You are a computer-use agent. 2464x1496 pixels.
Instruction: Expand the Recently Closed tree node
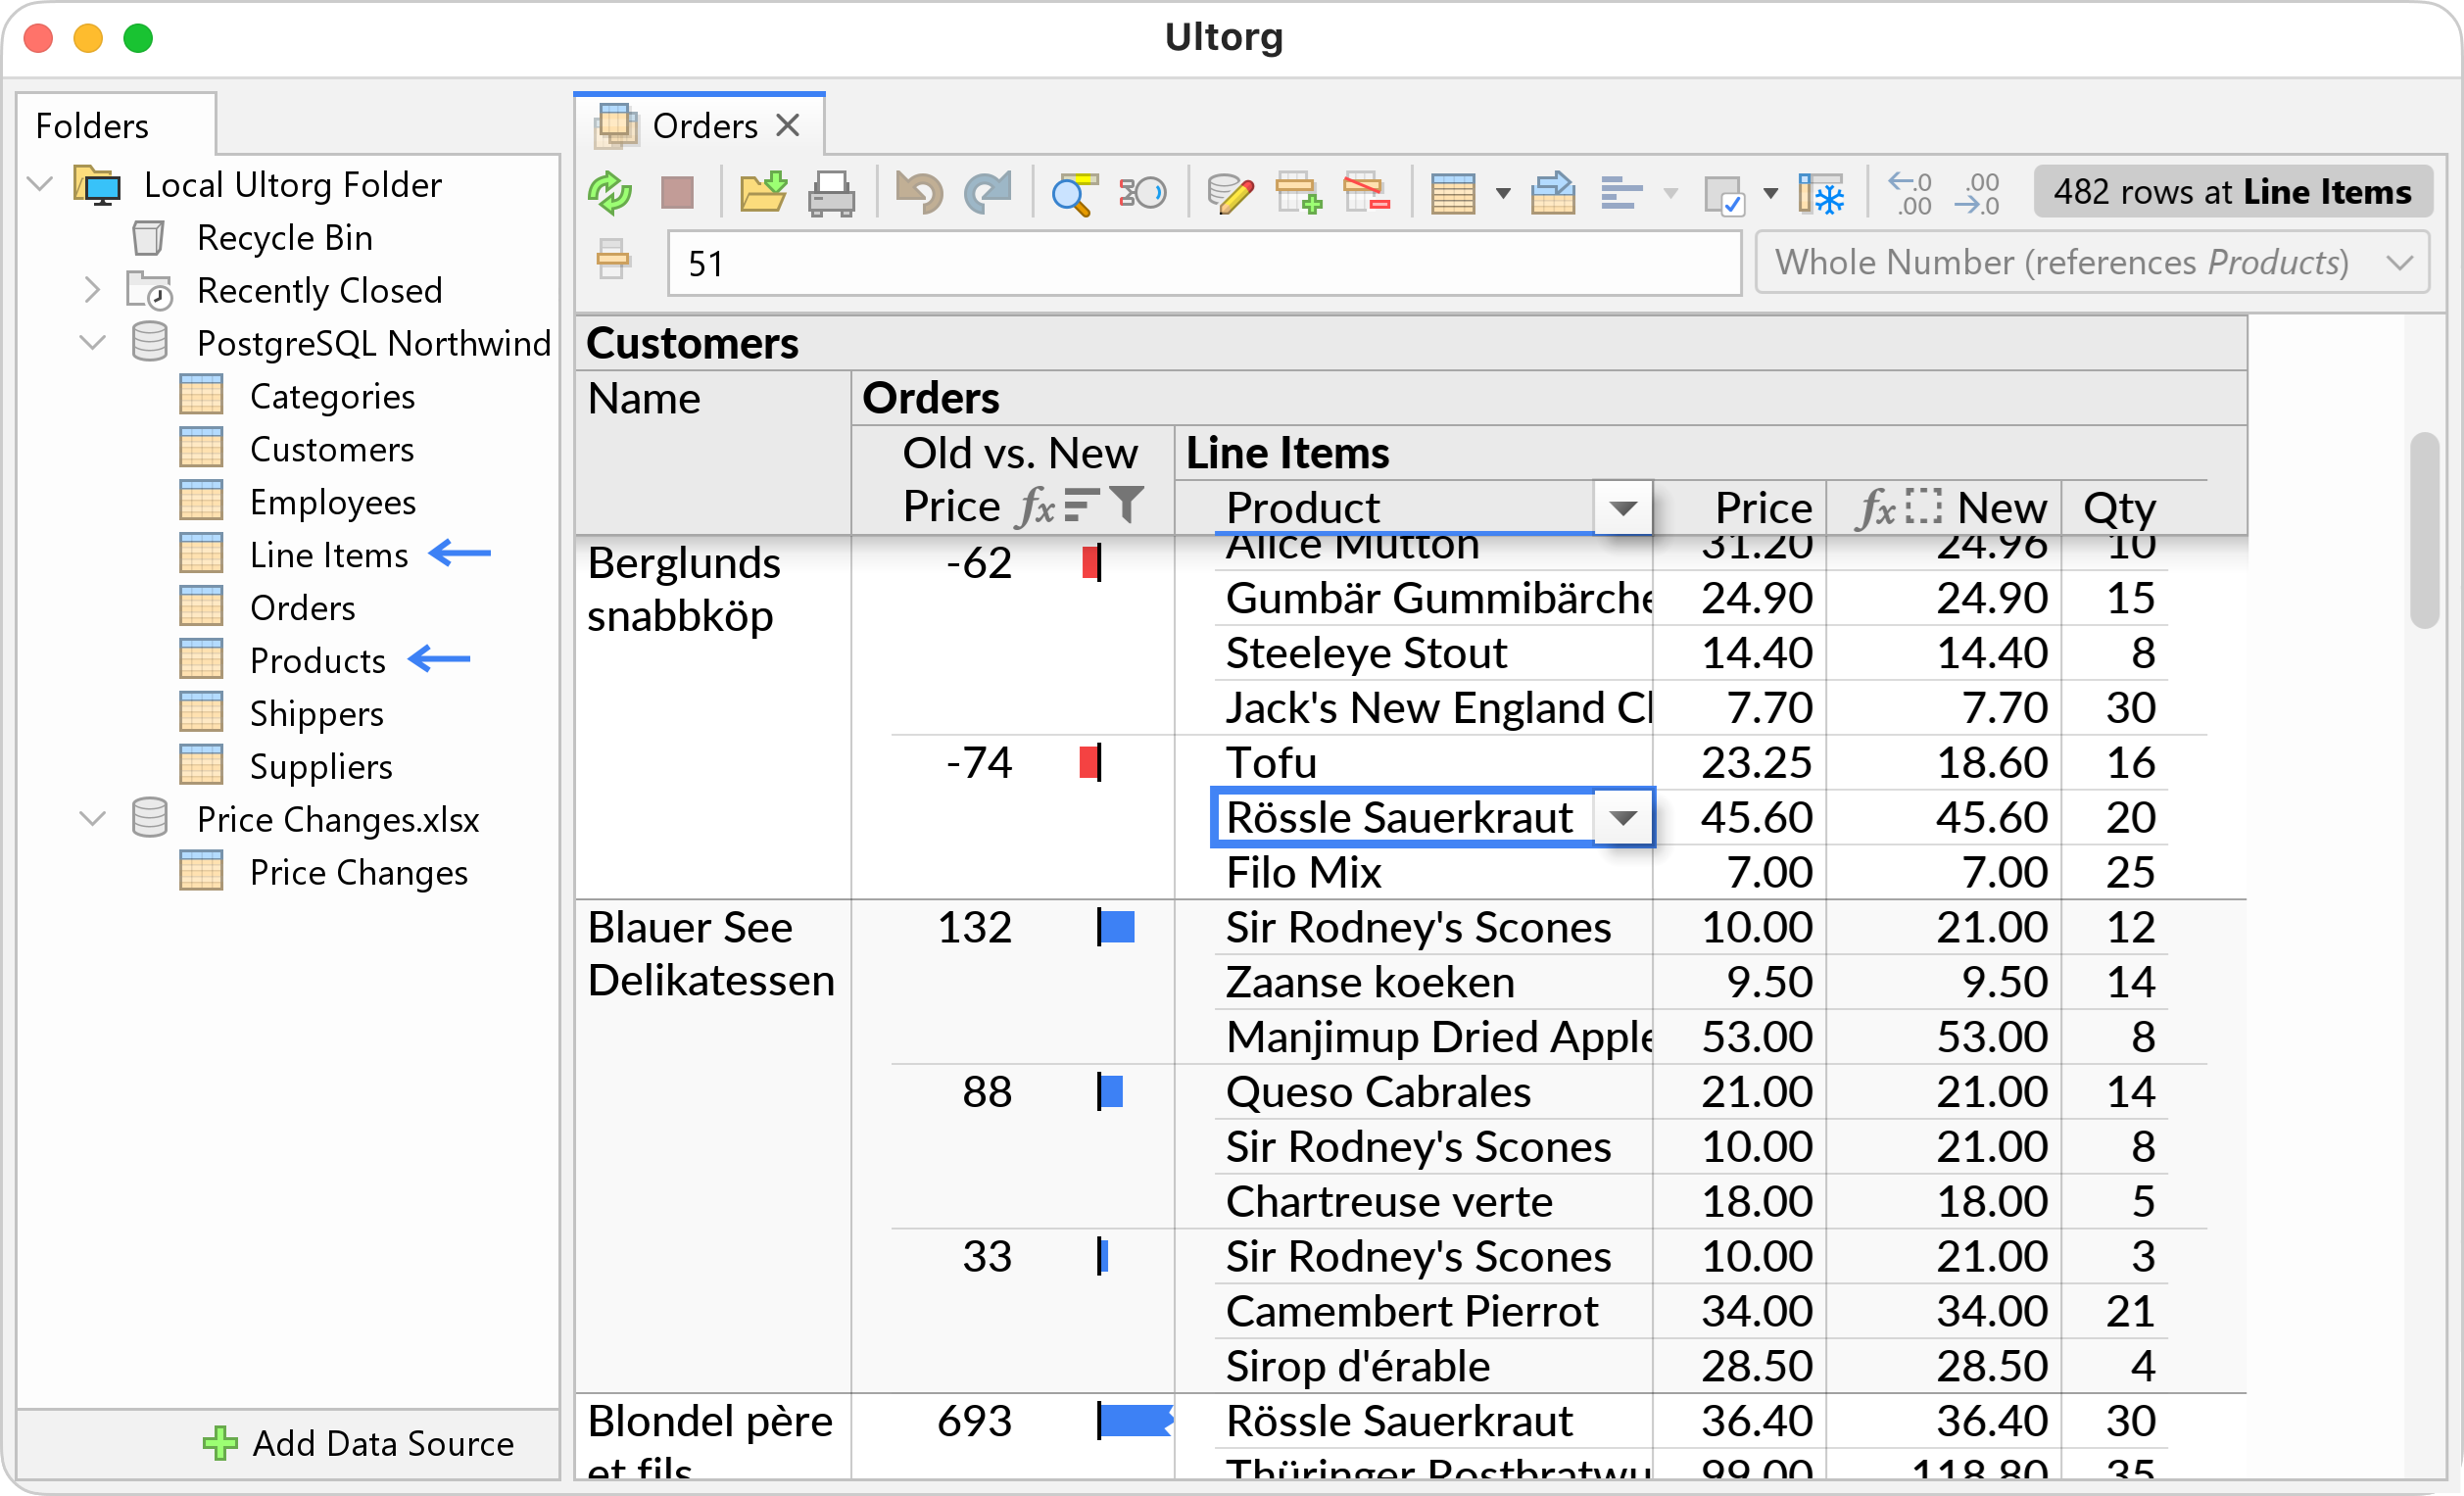[92, 290]
